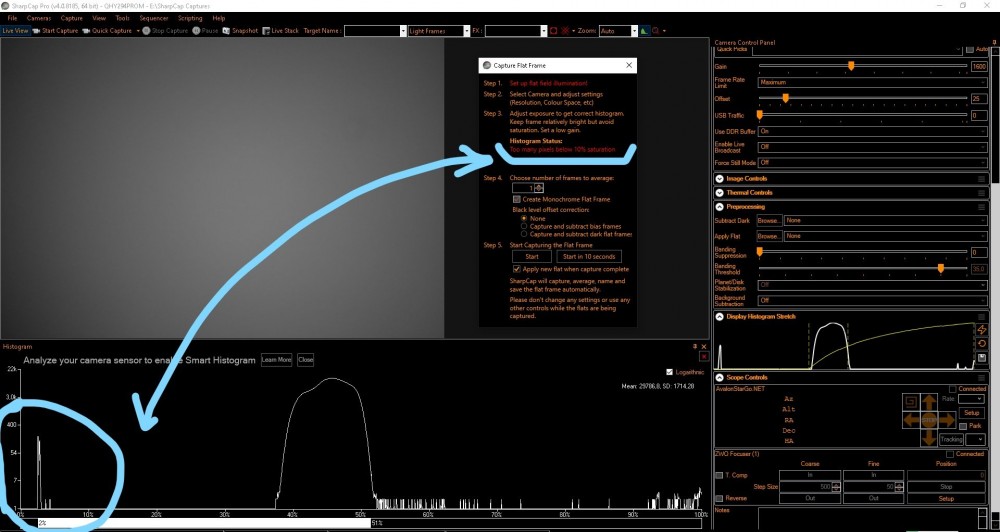Click the Offset slider handle

786,98
